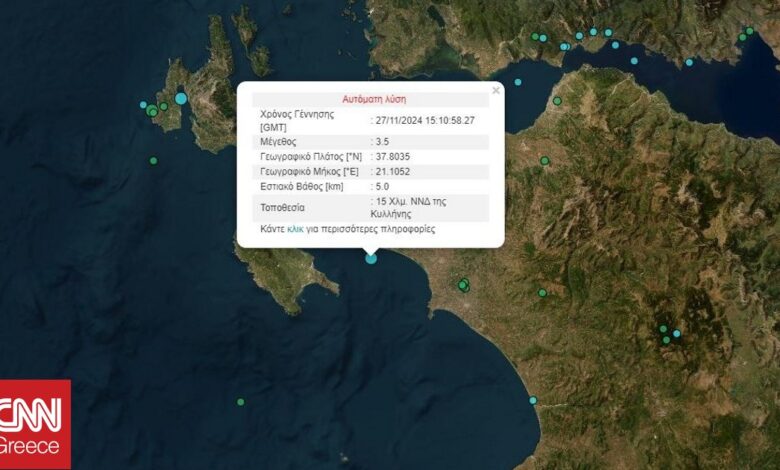This screenshot has height=470, width=780.
Task: Click the large cyan marker on Kefalonia island
Action: (x=181, y=98)
